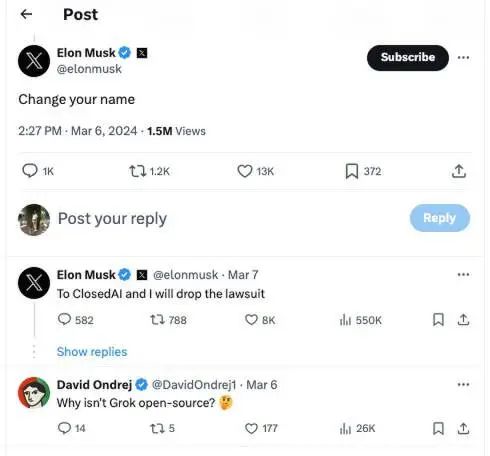Open more options on the main post

pyautogui.click(x=463, y=58)
